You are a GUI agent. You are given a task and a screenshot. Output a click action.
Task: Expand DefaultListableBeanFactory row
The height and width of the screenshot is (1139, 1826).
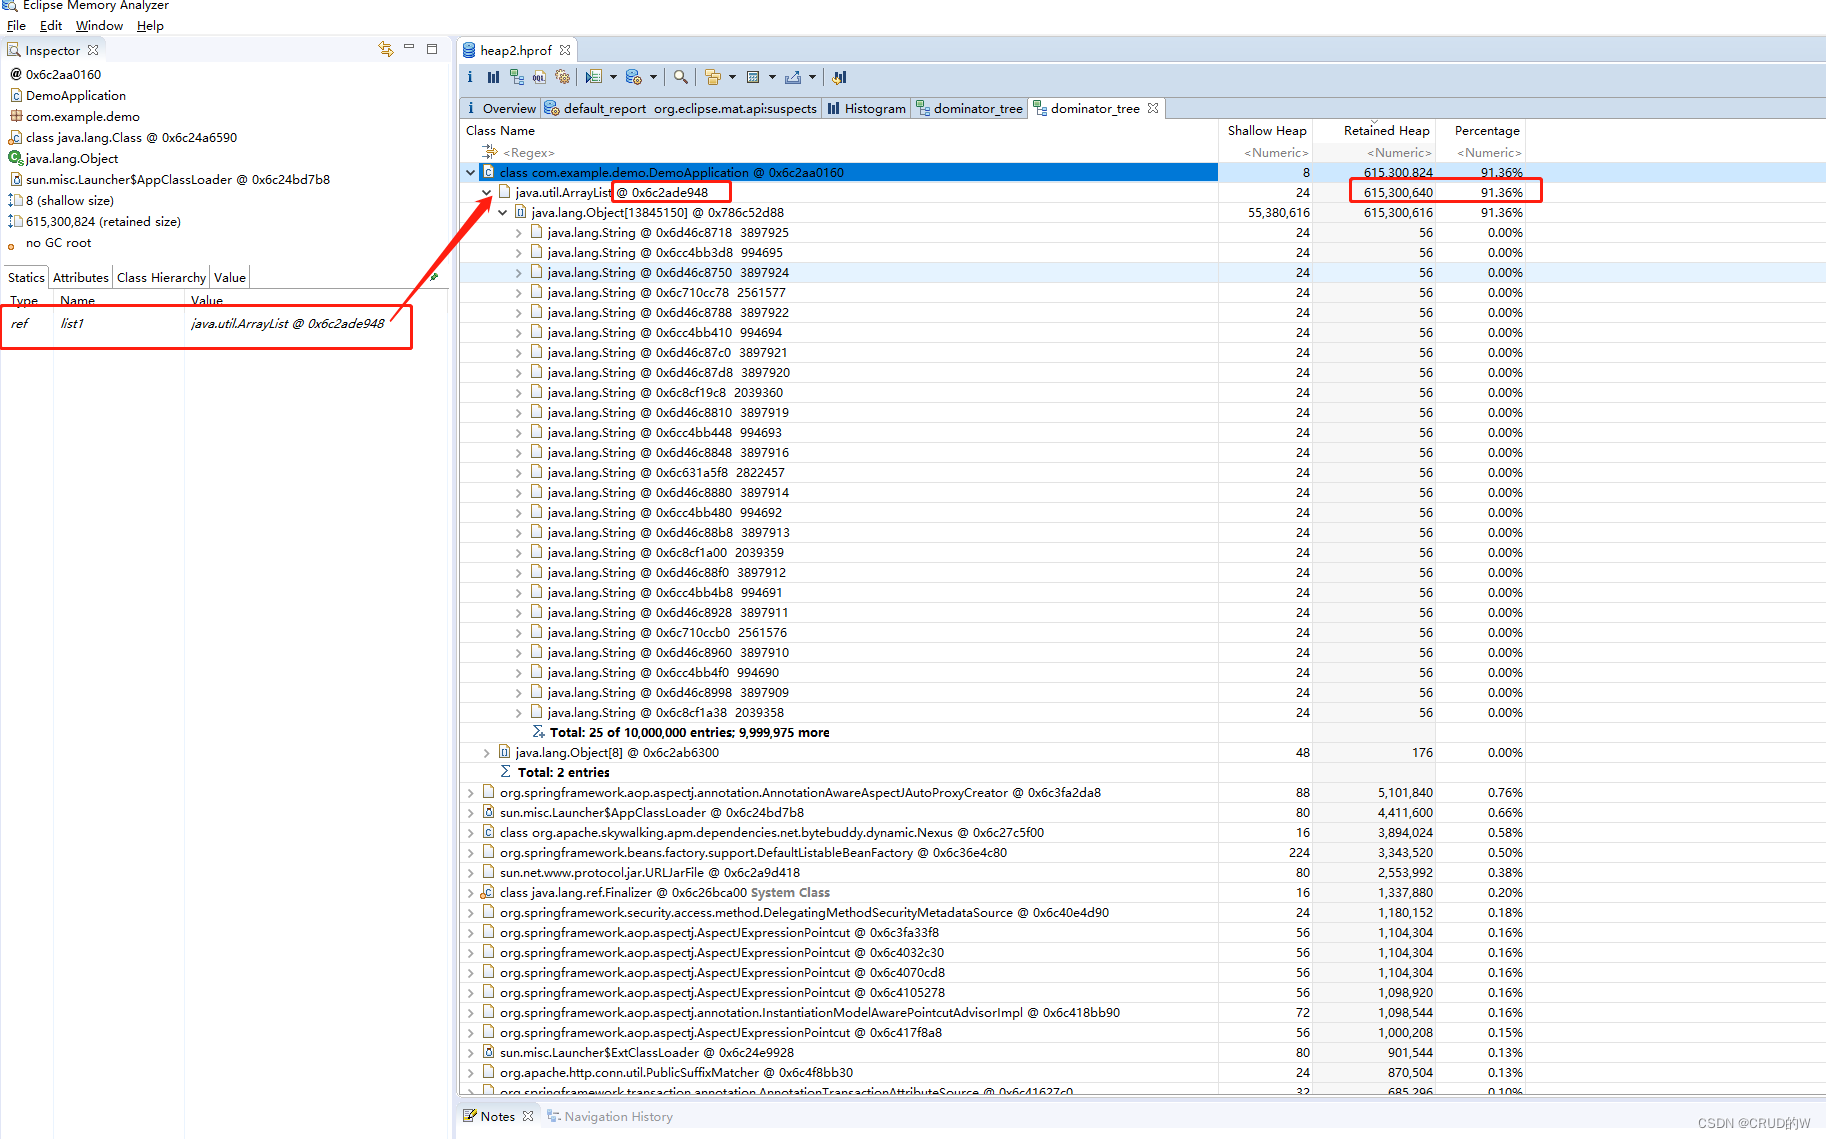pyautogui.click(x=470, y=853)
